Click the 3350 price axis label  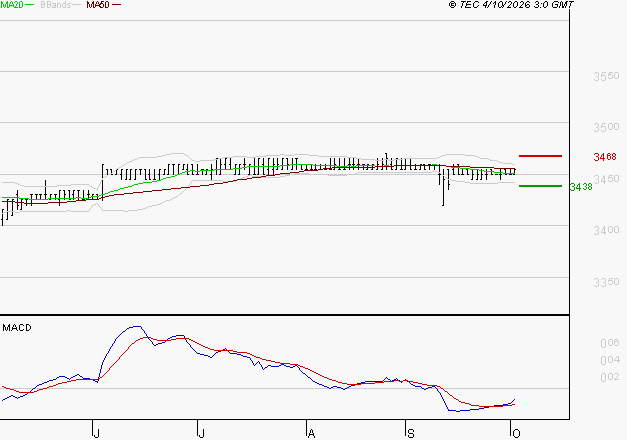[x=606, y=282]
